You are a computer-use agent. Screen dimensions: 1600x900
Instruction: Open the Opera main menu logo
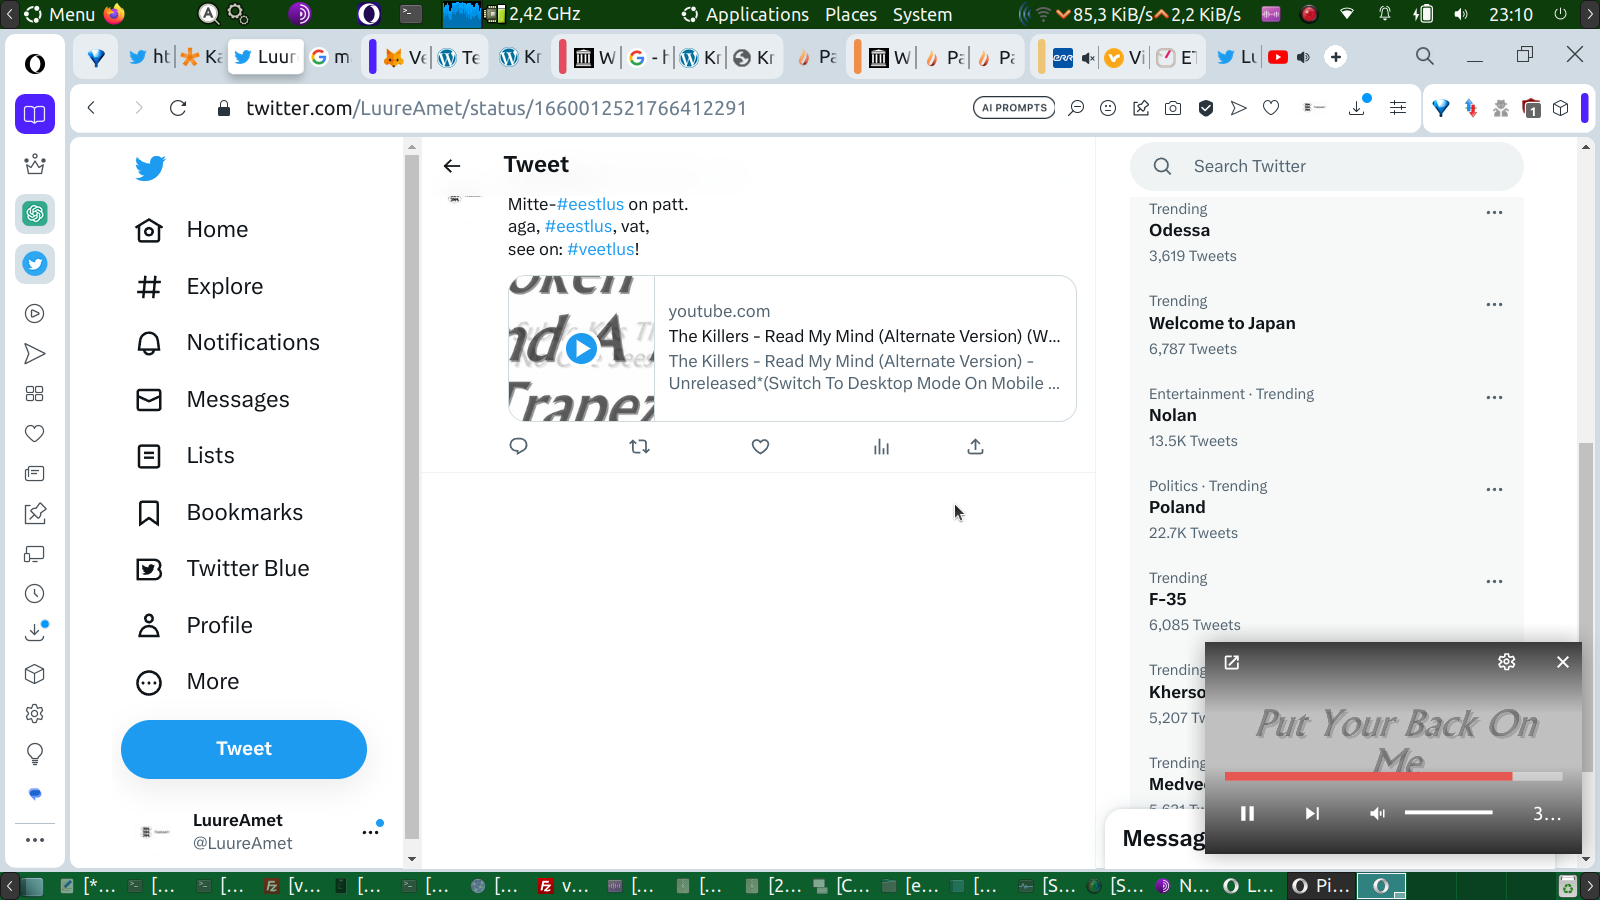pyautogui.click(x=35, y=64)
